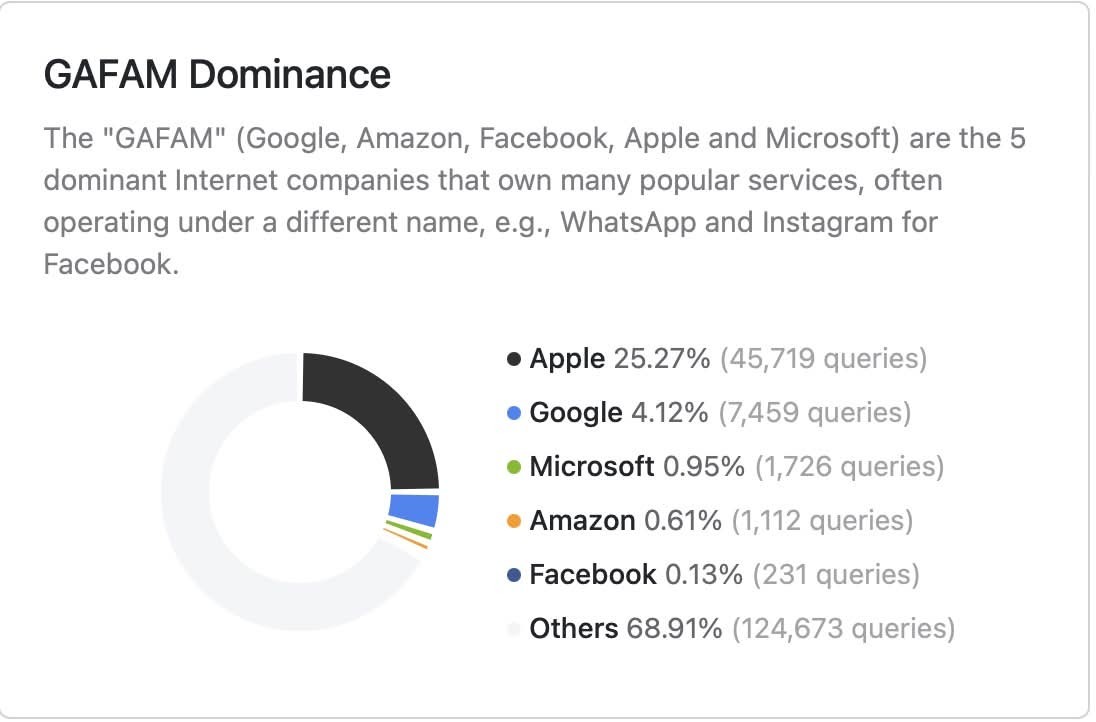1096x722 pixels.
Task: Click the green Microsoft legend dot
Action: (x=514, y=466)
